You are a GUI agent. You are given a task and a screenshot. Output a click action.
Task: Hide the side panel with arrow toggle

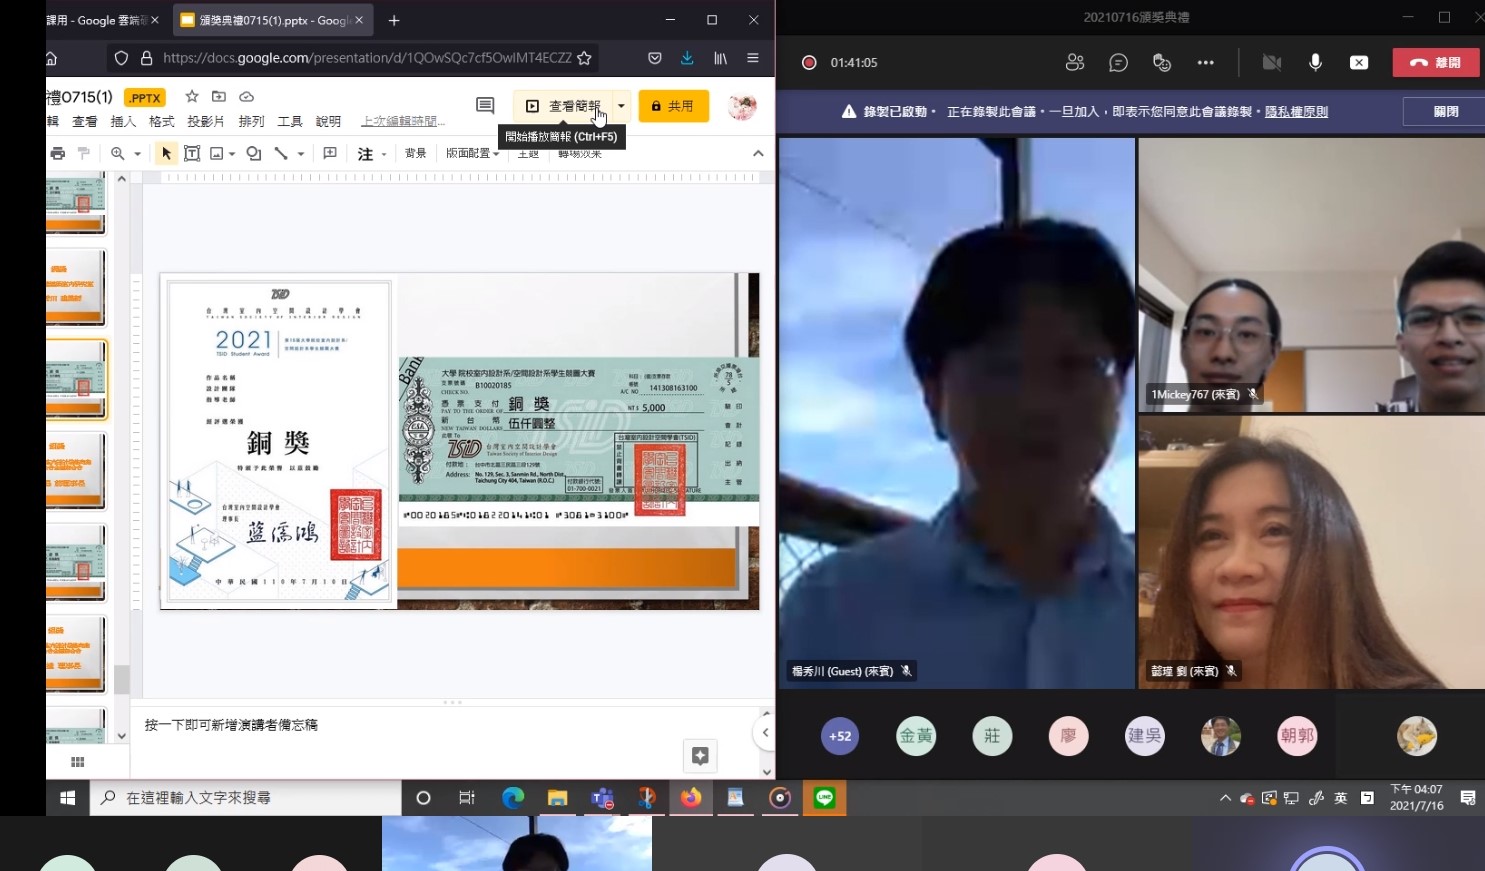tap(765, 733)
